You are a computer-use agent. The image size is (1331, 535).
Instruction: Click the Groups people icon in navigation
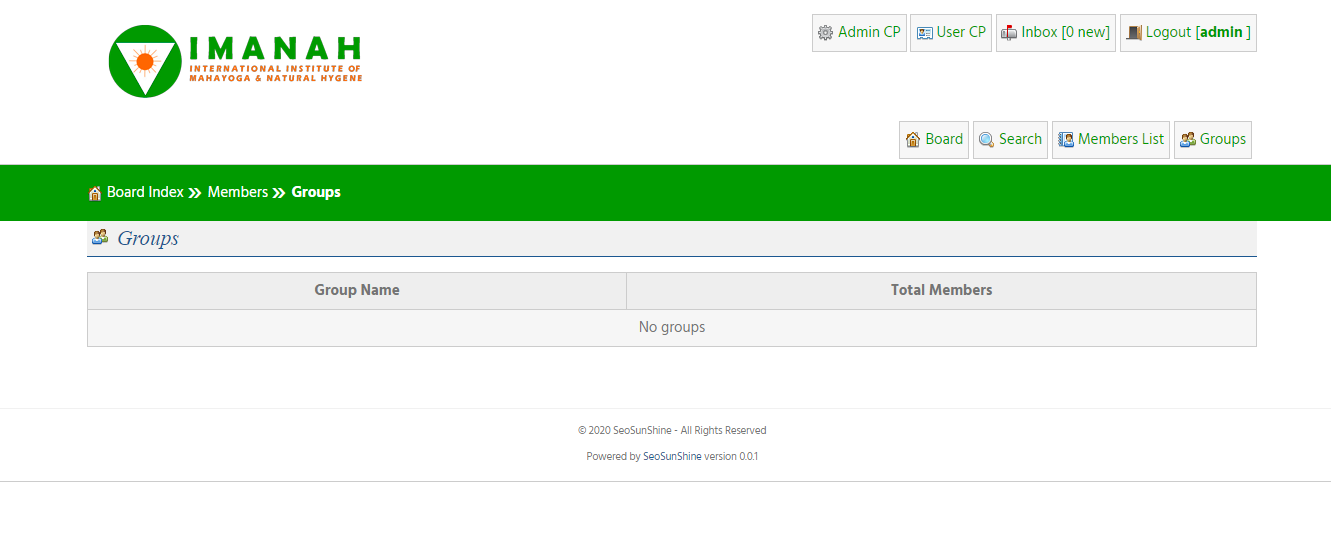[x=1188, y=140]
